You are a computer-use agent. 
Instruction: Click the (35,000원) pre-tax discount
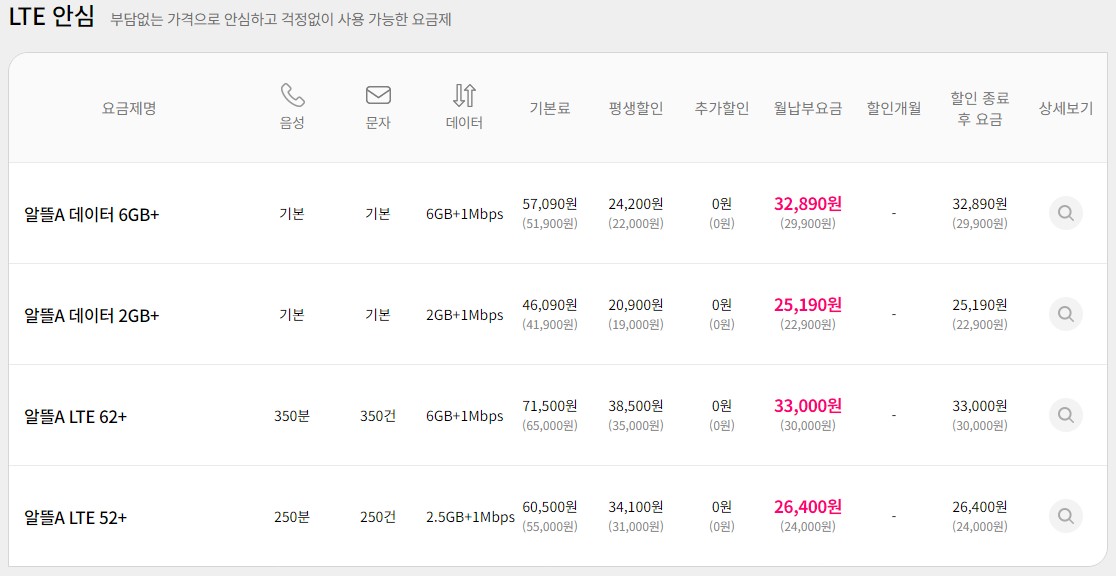[x=636, y=426]
